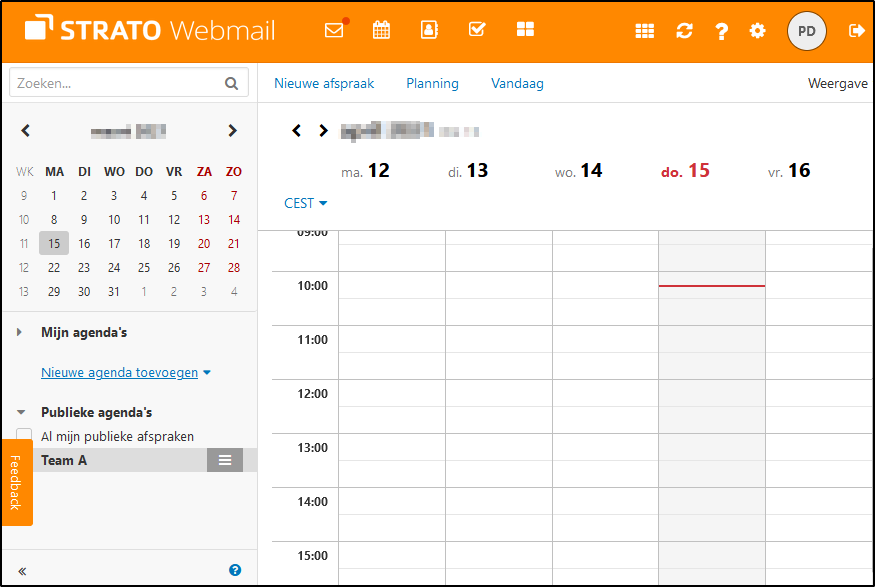Image resolution: width=875 pixels, height=587 pixels.
Task: Open the Portfolio squares icon
Action: (525, 31)
